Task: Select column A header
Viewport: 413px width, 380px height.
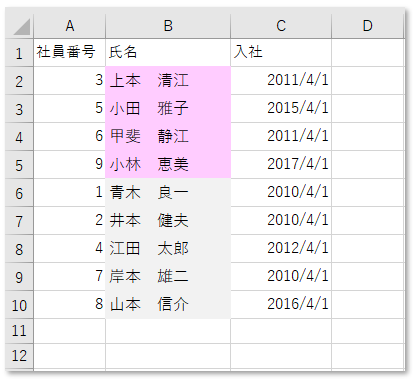Action: point(70,26)
